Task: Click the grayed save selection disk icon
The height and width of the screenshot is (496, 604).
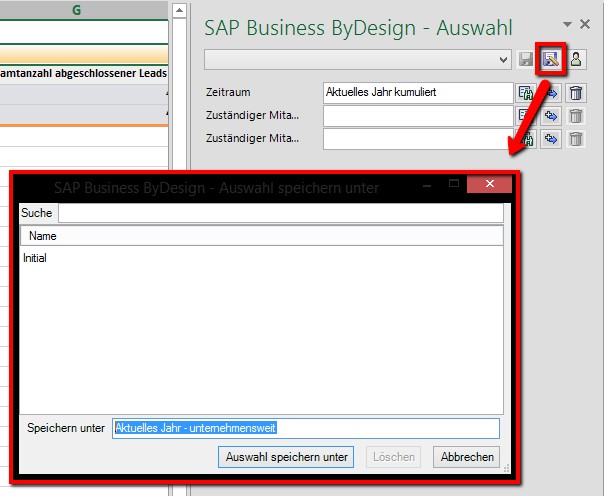Action: pyautogui.click(x=527, y=60)
